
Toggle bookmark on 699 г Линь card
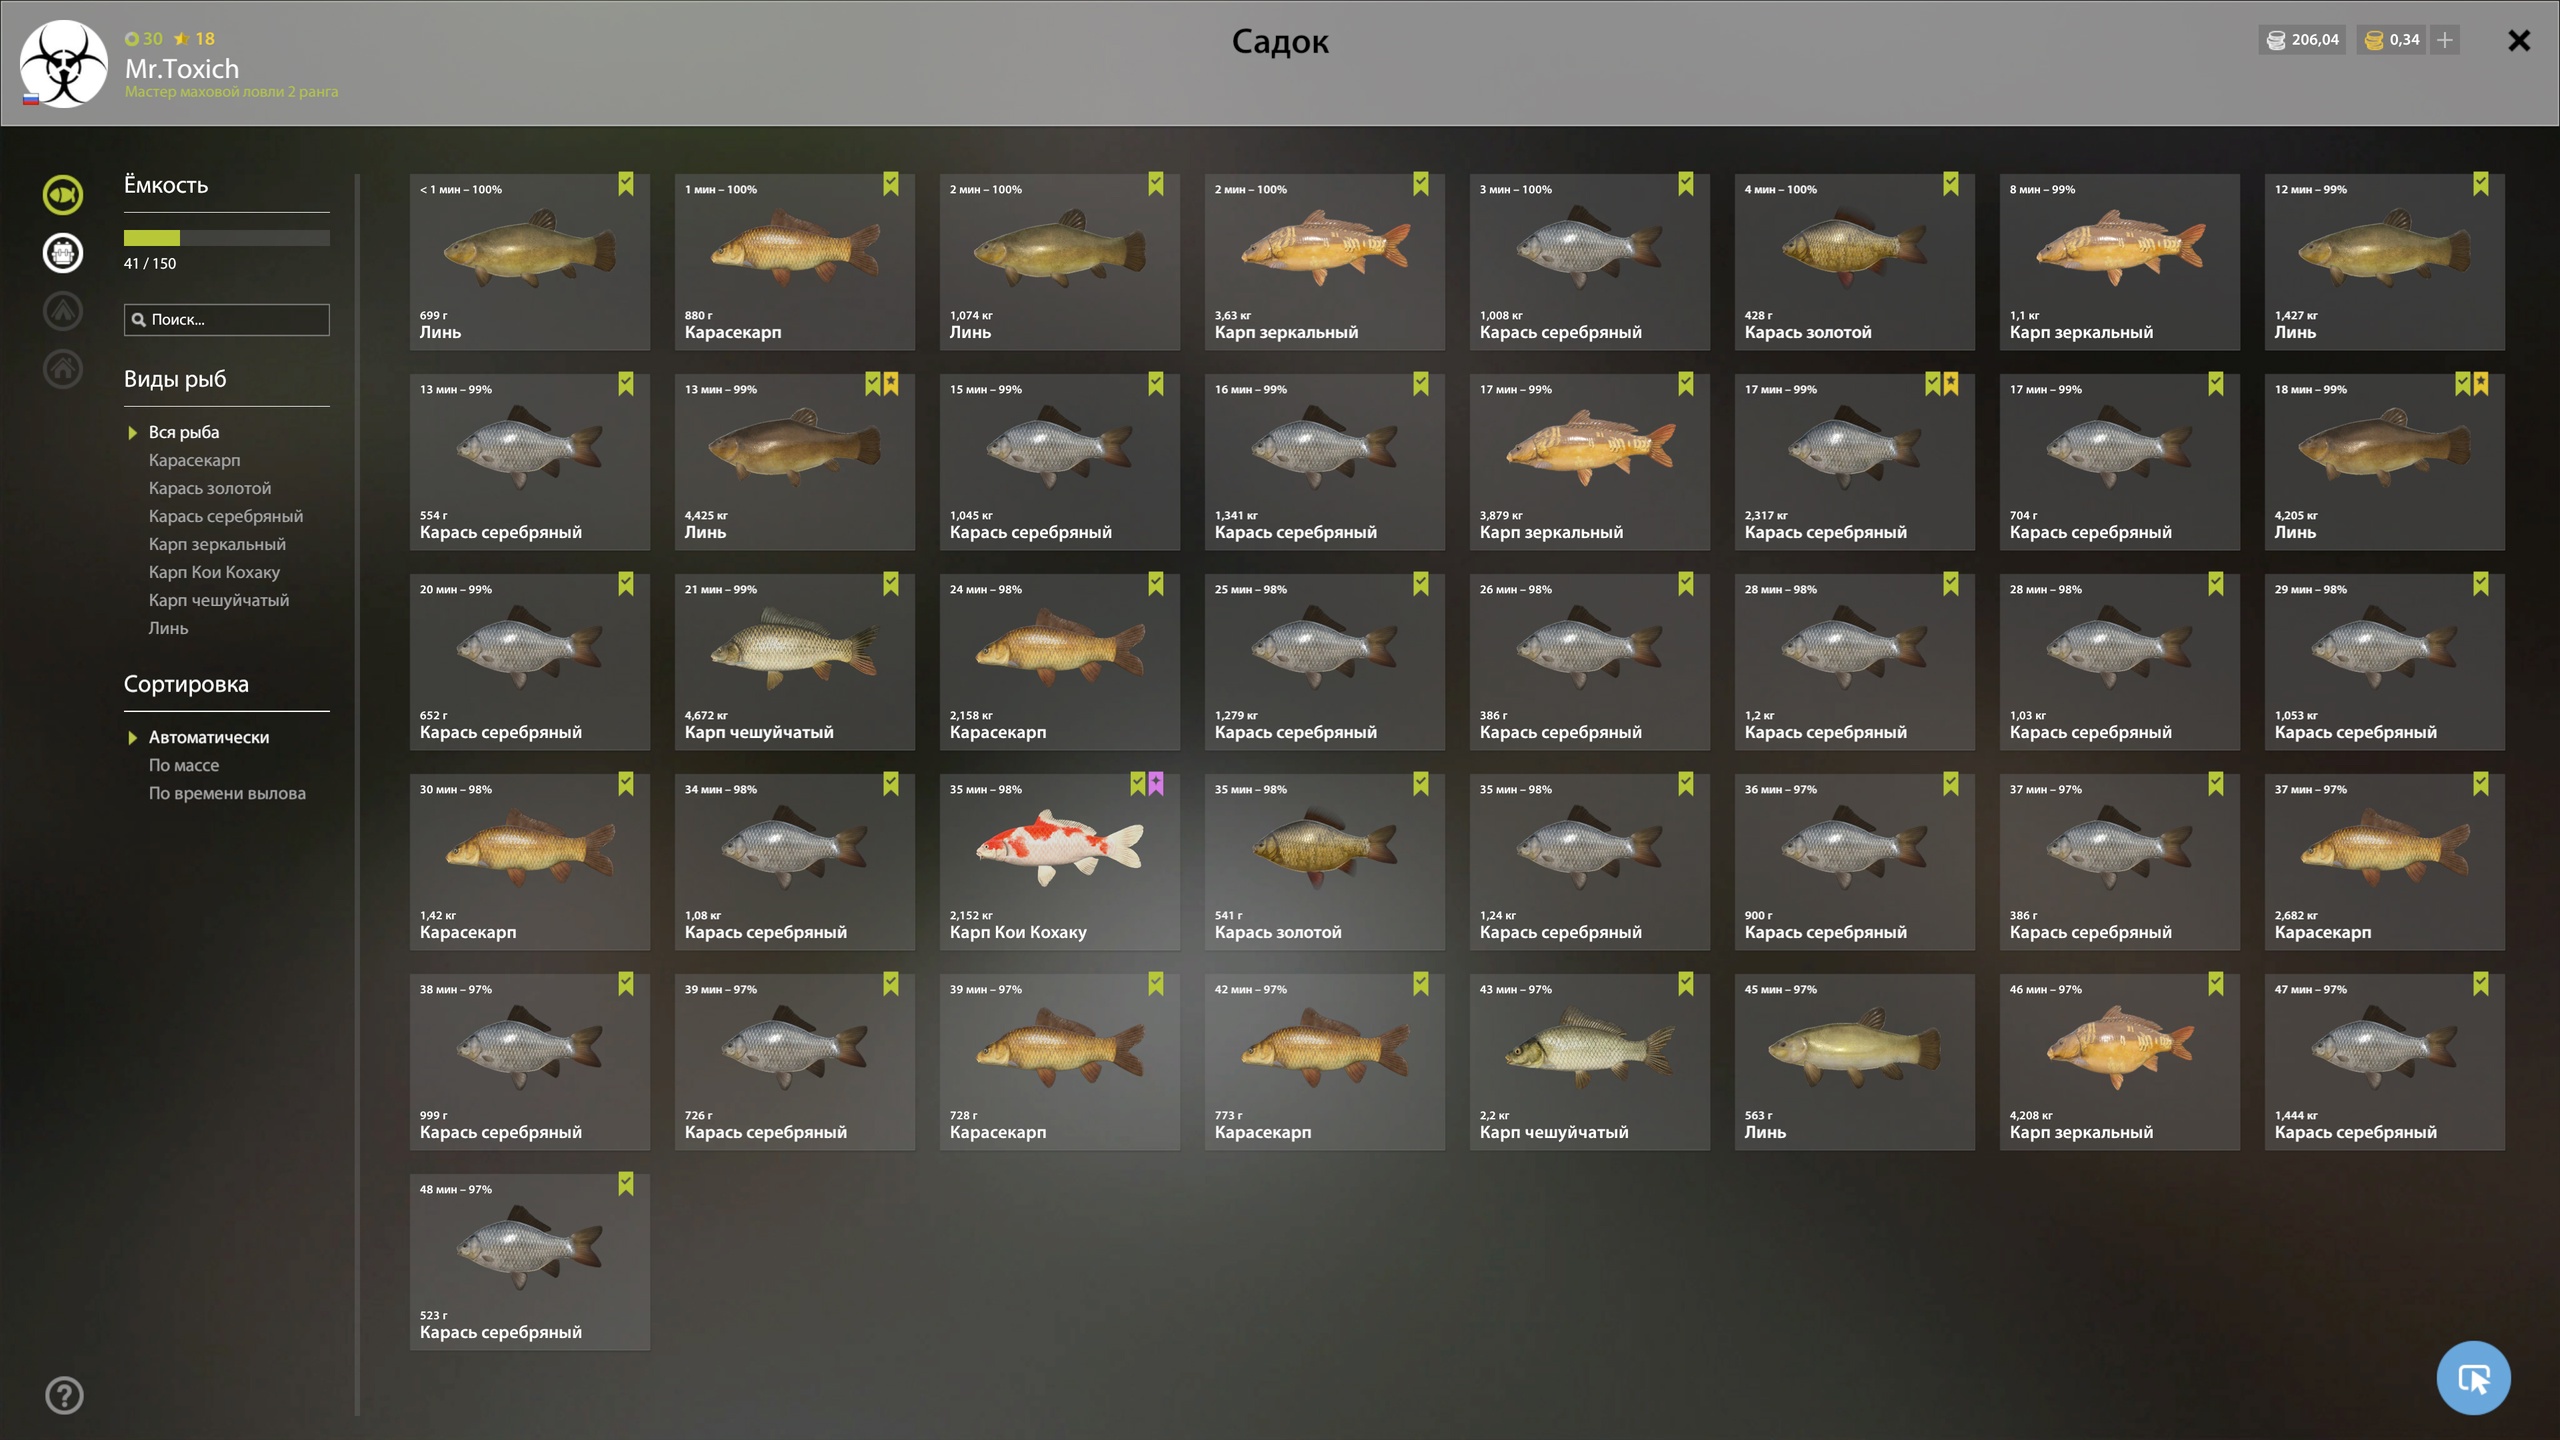[626, 184]
